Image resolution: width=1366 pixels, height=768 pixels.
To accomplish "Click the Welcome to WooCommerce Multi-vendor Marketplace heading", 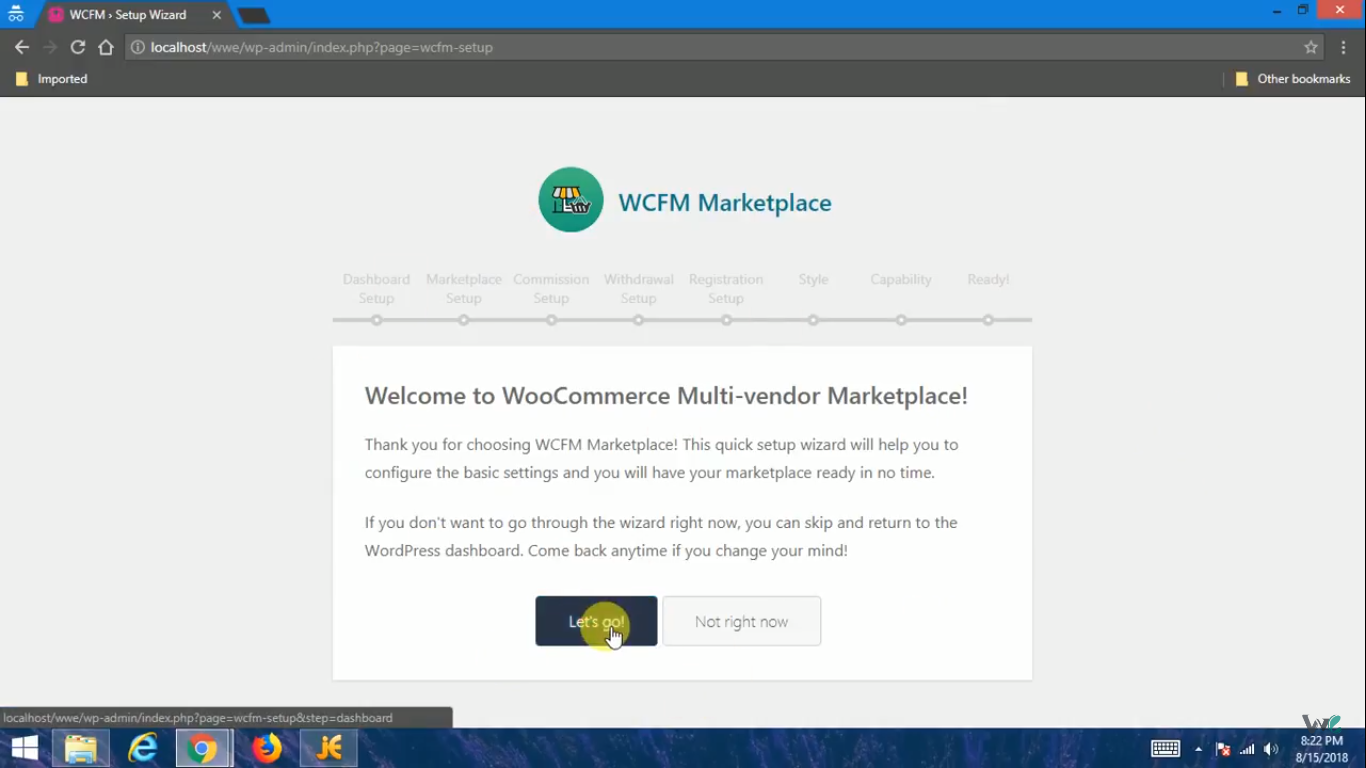I will pyautogui.click(x=666, y=395).
